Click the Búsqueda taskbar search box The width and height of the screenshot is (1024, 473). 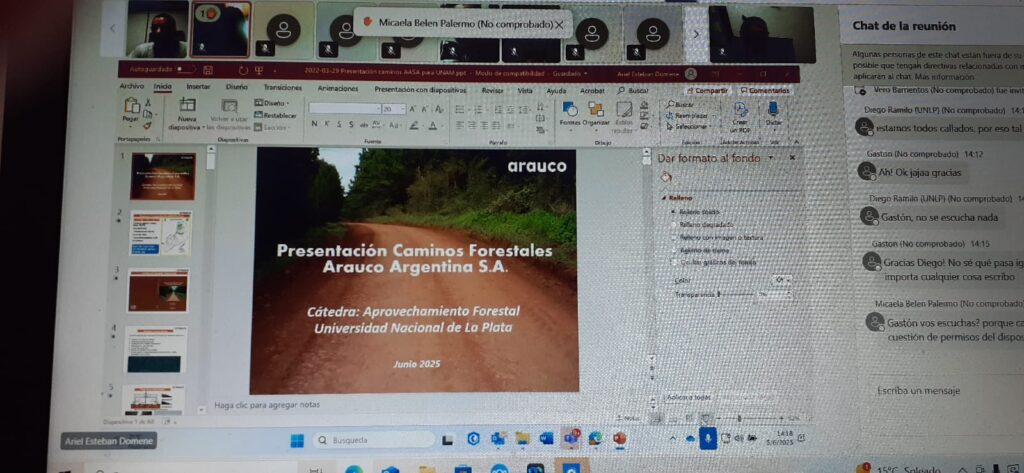click(x=374, y=440)
